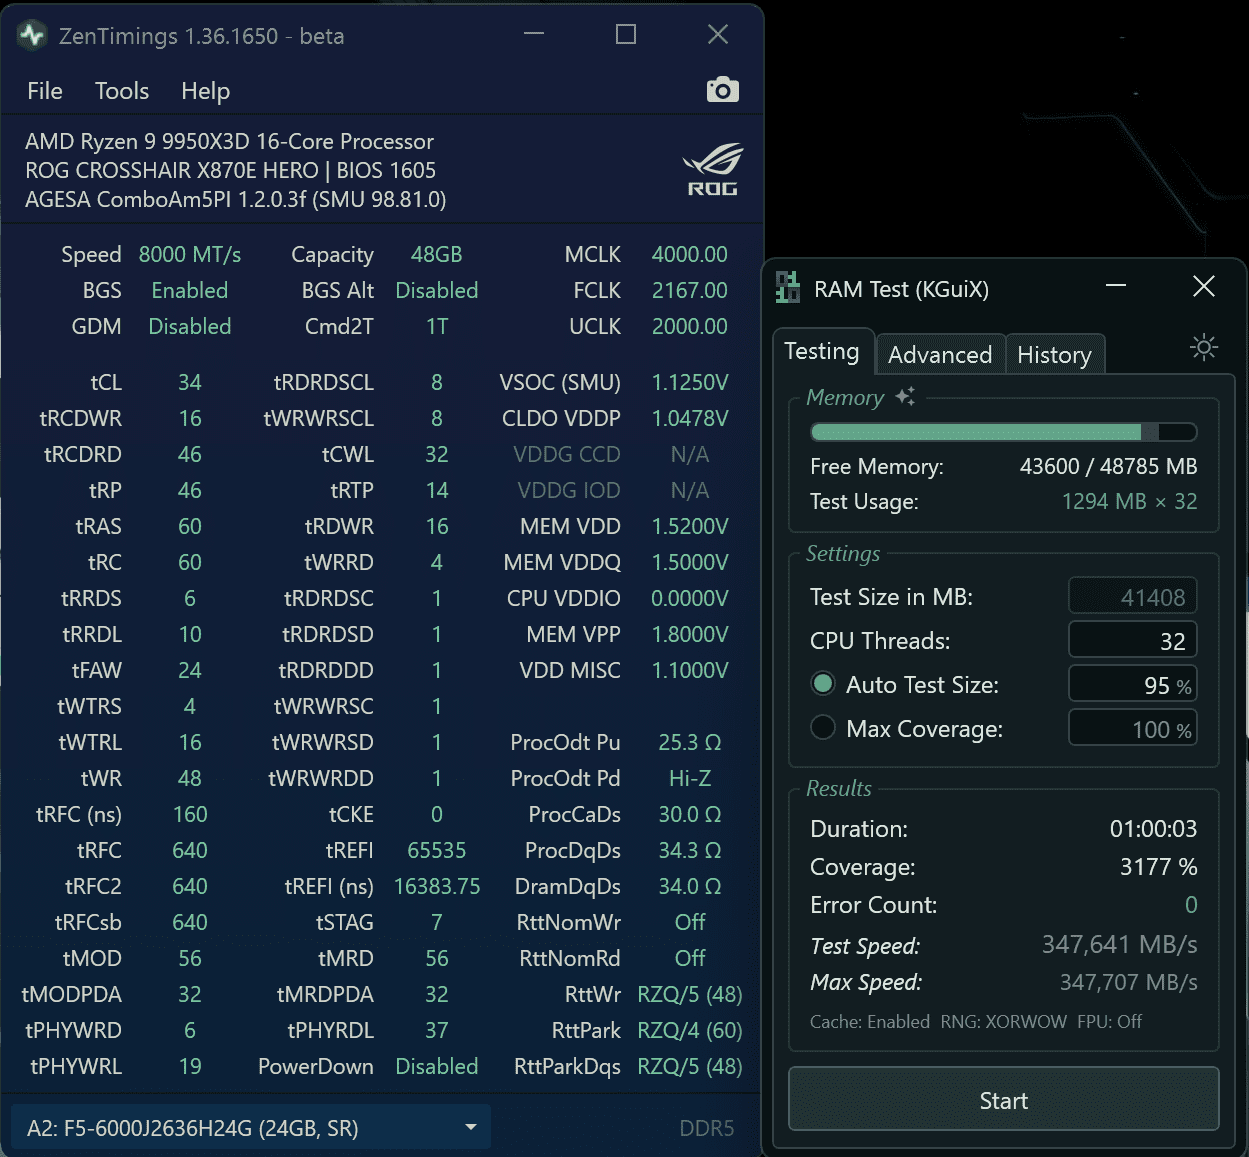Screen dimensions: 1249x1157
Task: Select the Auto Test Size radio button
Action: 823,684
